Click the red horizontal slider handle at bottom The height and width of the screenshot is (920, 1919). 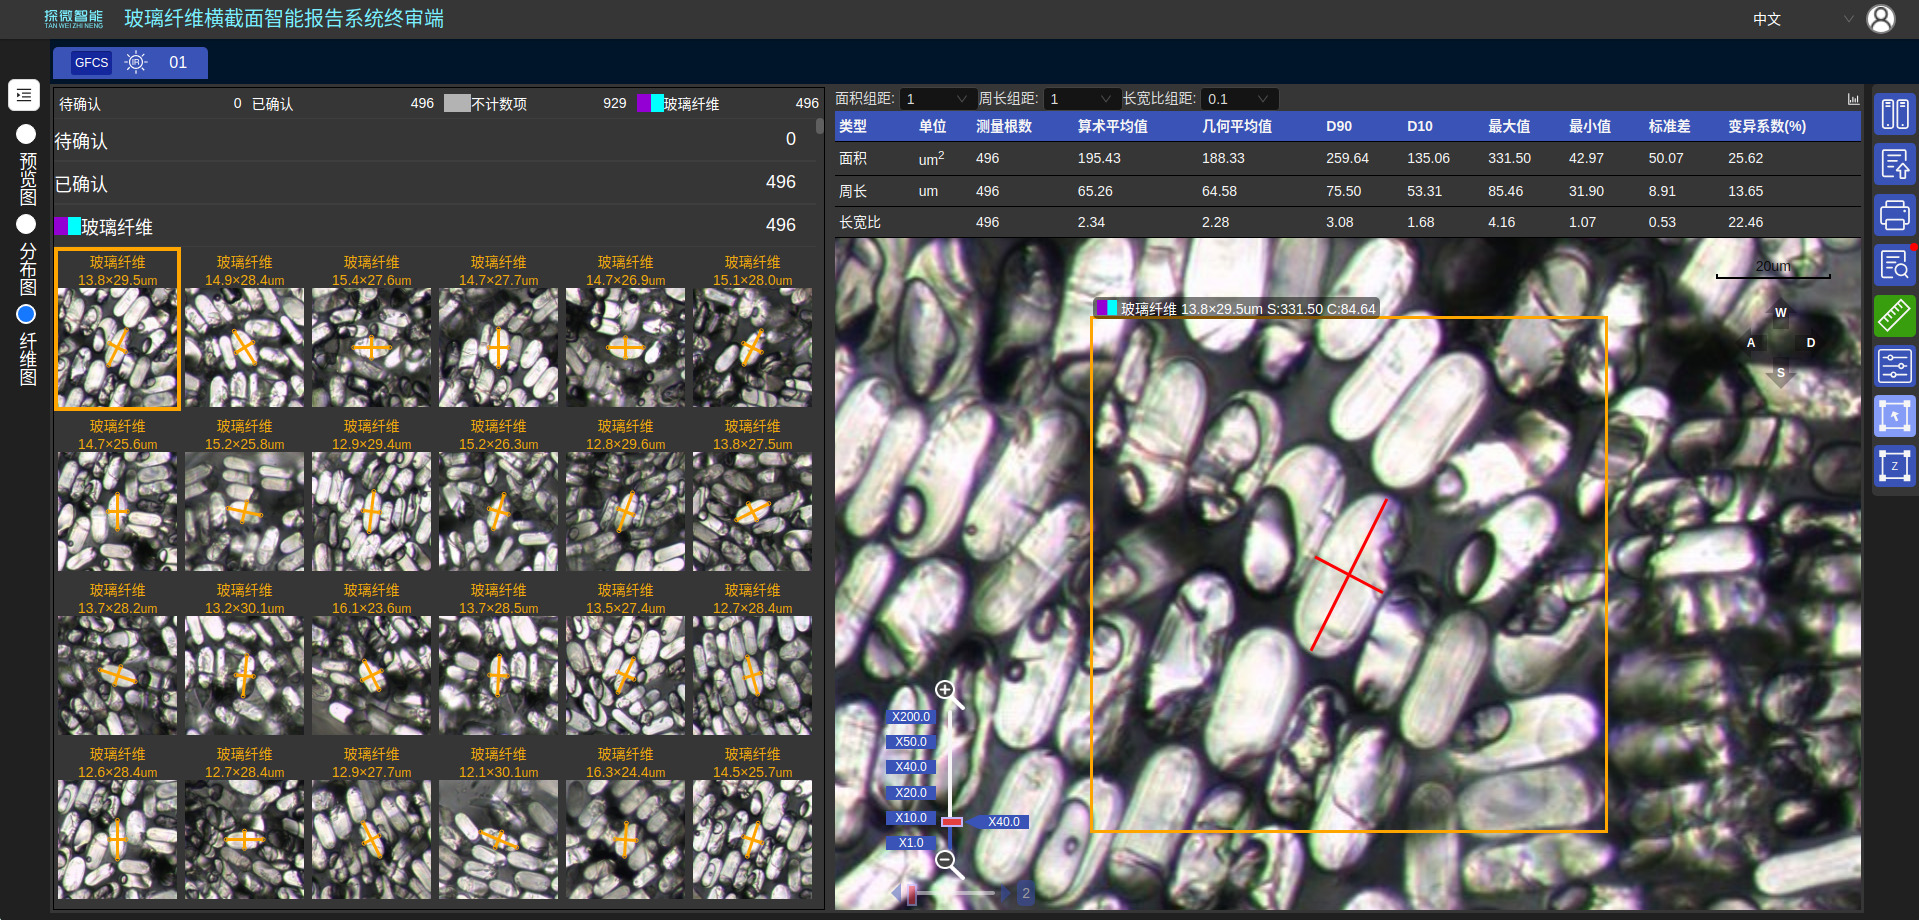point(911,893)
